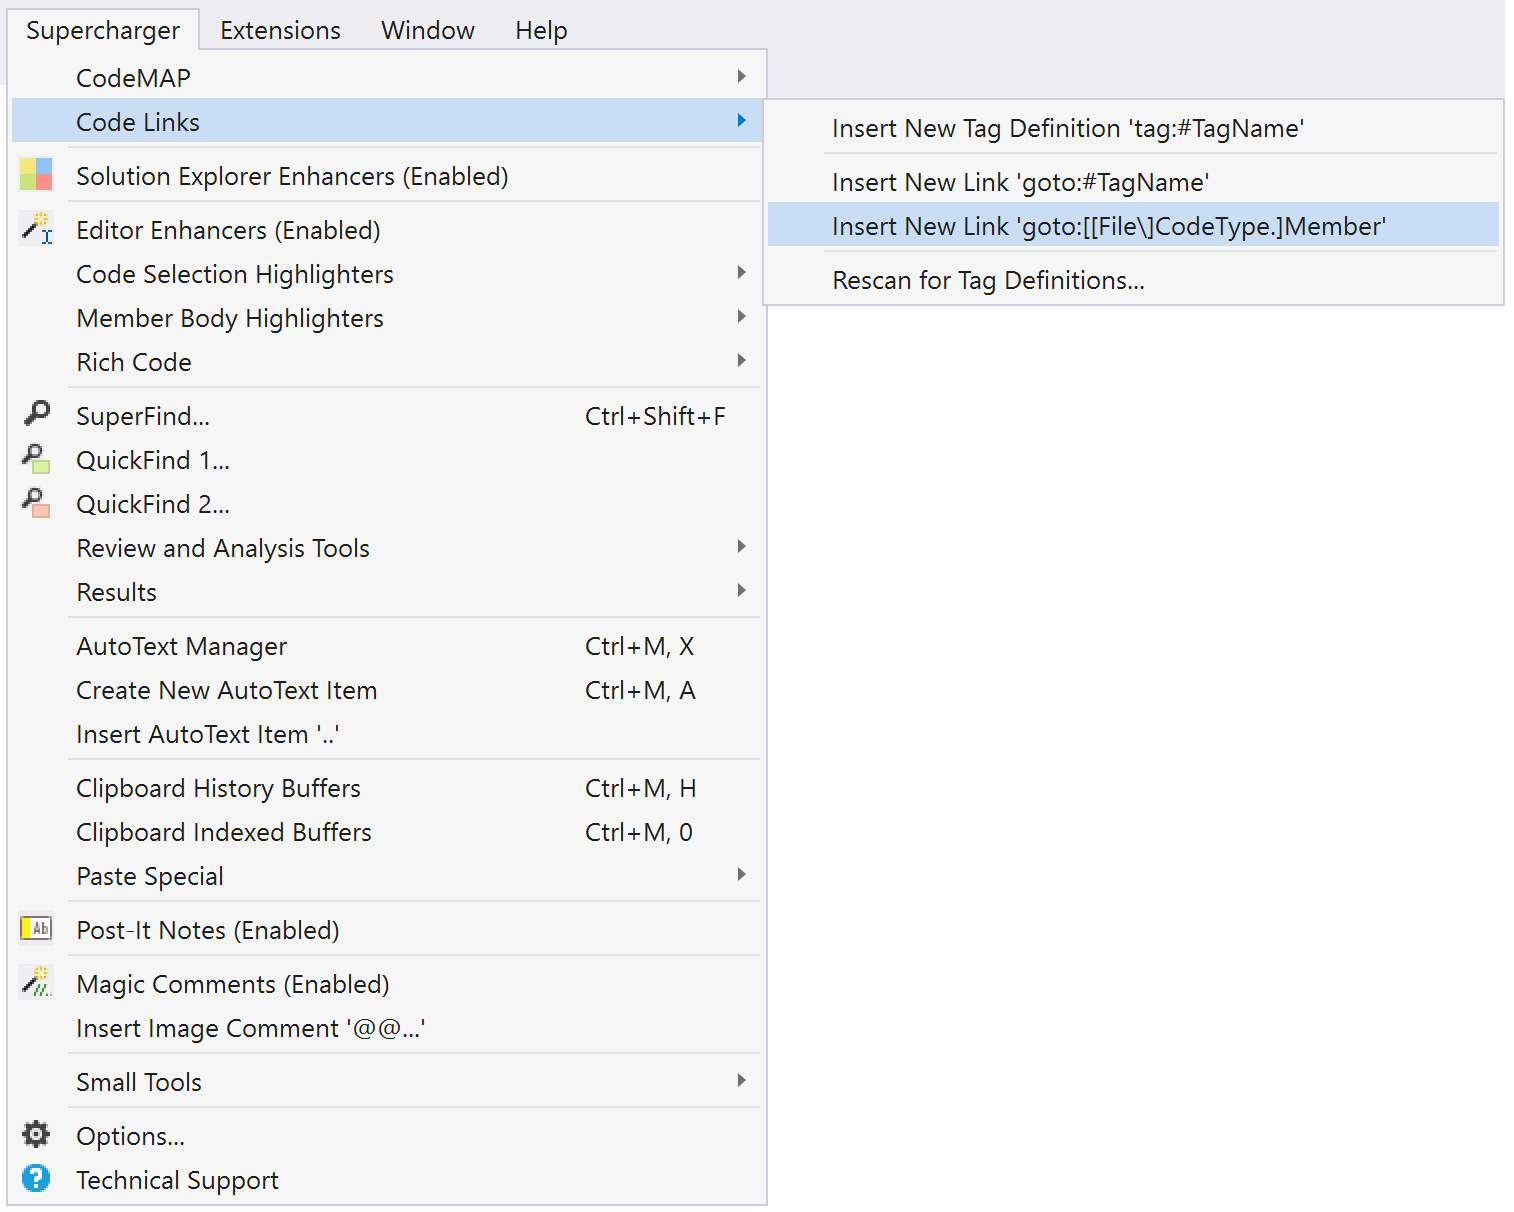Open AutoText Manager
The height and width of the screenshot is (1212, 1514).
(x=386, y=646)
